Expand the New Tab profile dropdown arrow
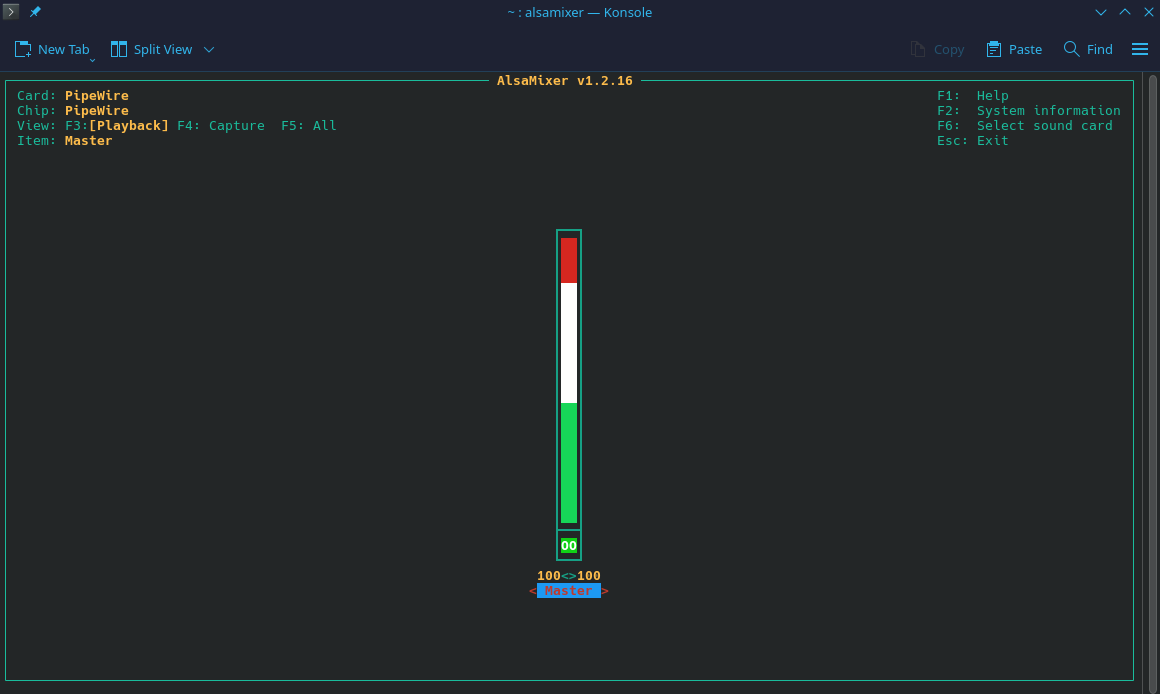Screen dimensions: 1160x694 (x=92, y=60)
